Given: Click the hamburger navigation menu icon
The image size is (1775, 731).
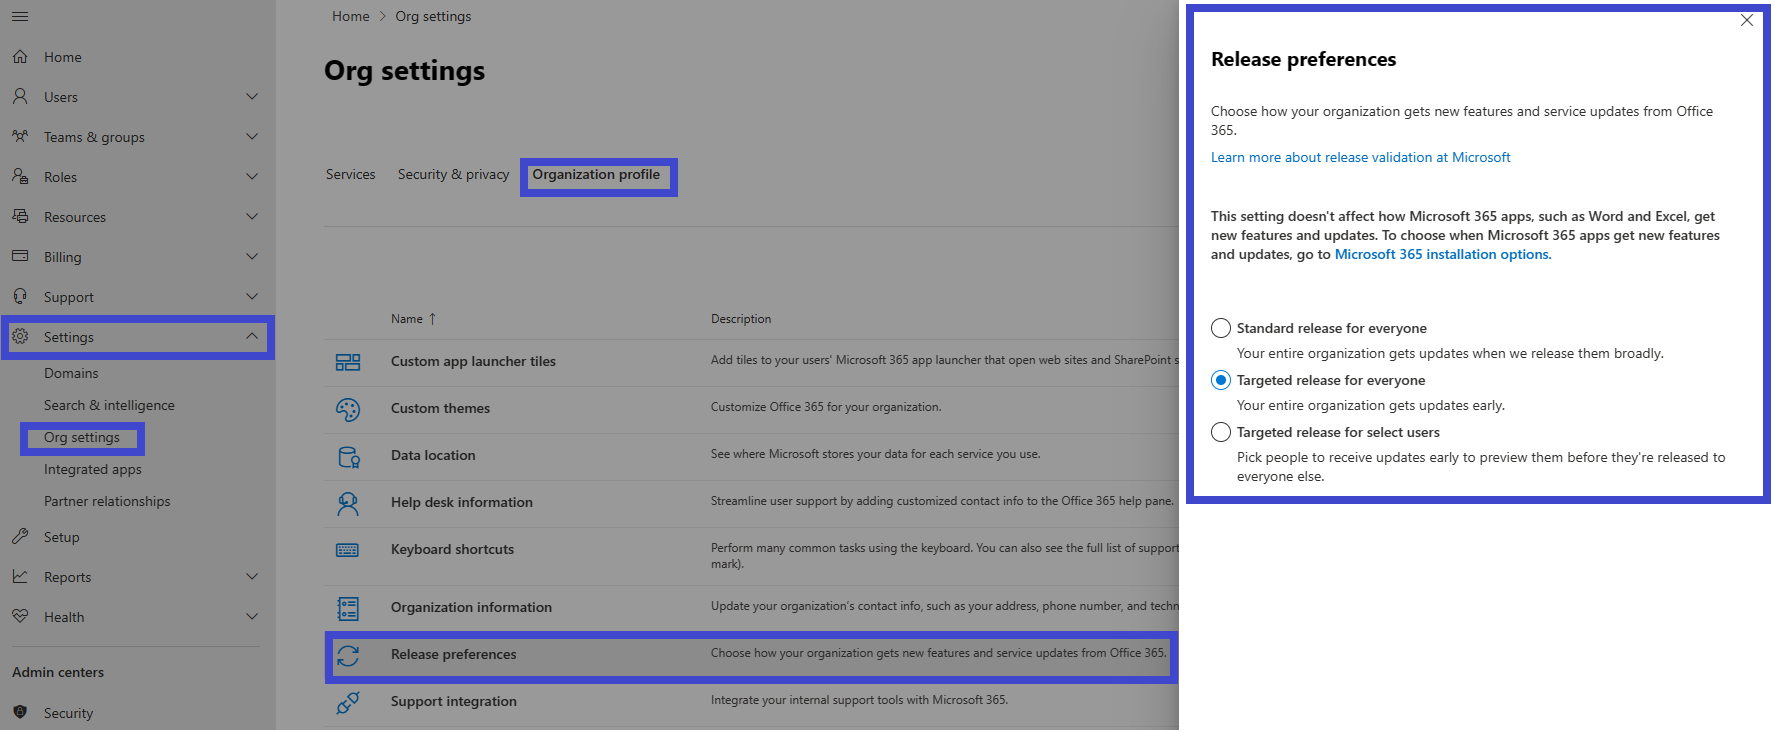Looking at the screenshot, I should coord(20,16).
